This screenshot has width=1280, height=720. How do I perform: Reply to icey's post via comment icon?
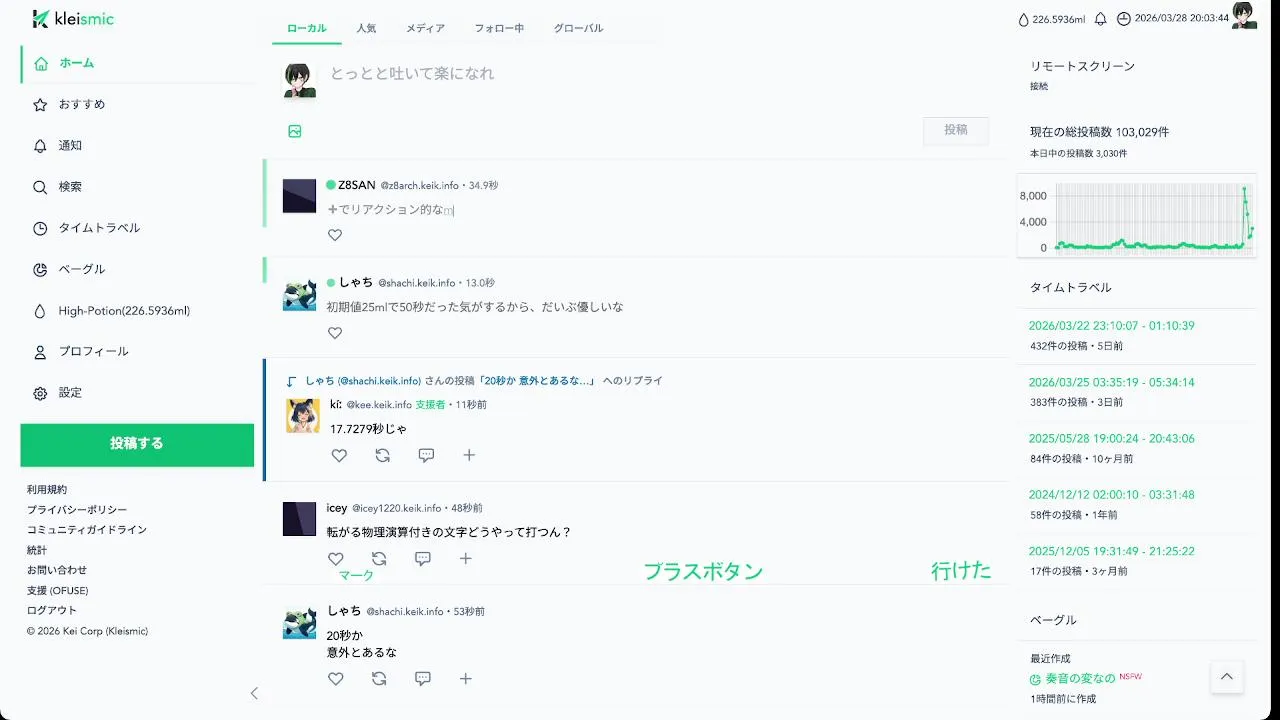click(x=423, y=559)
